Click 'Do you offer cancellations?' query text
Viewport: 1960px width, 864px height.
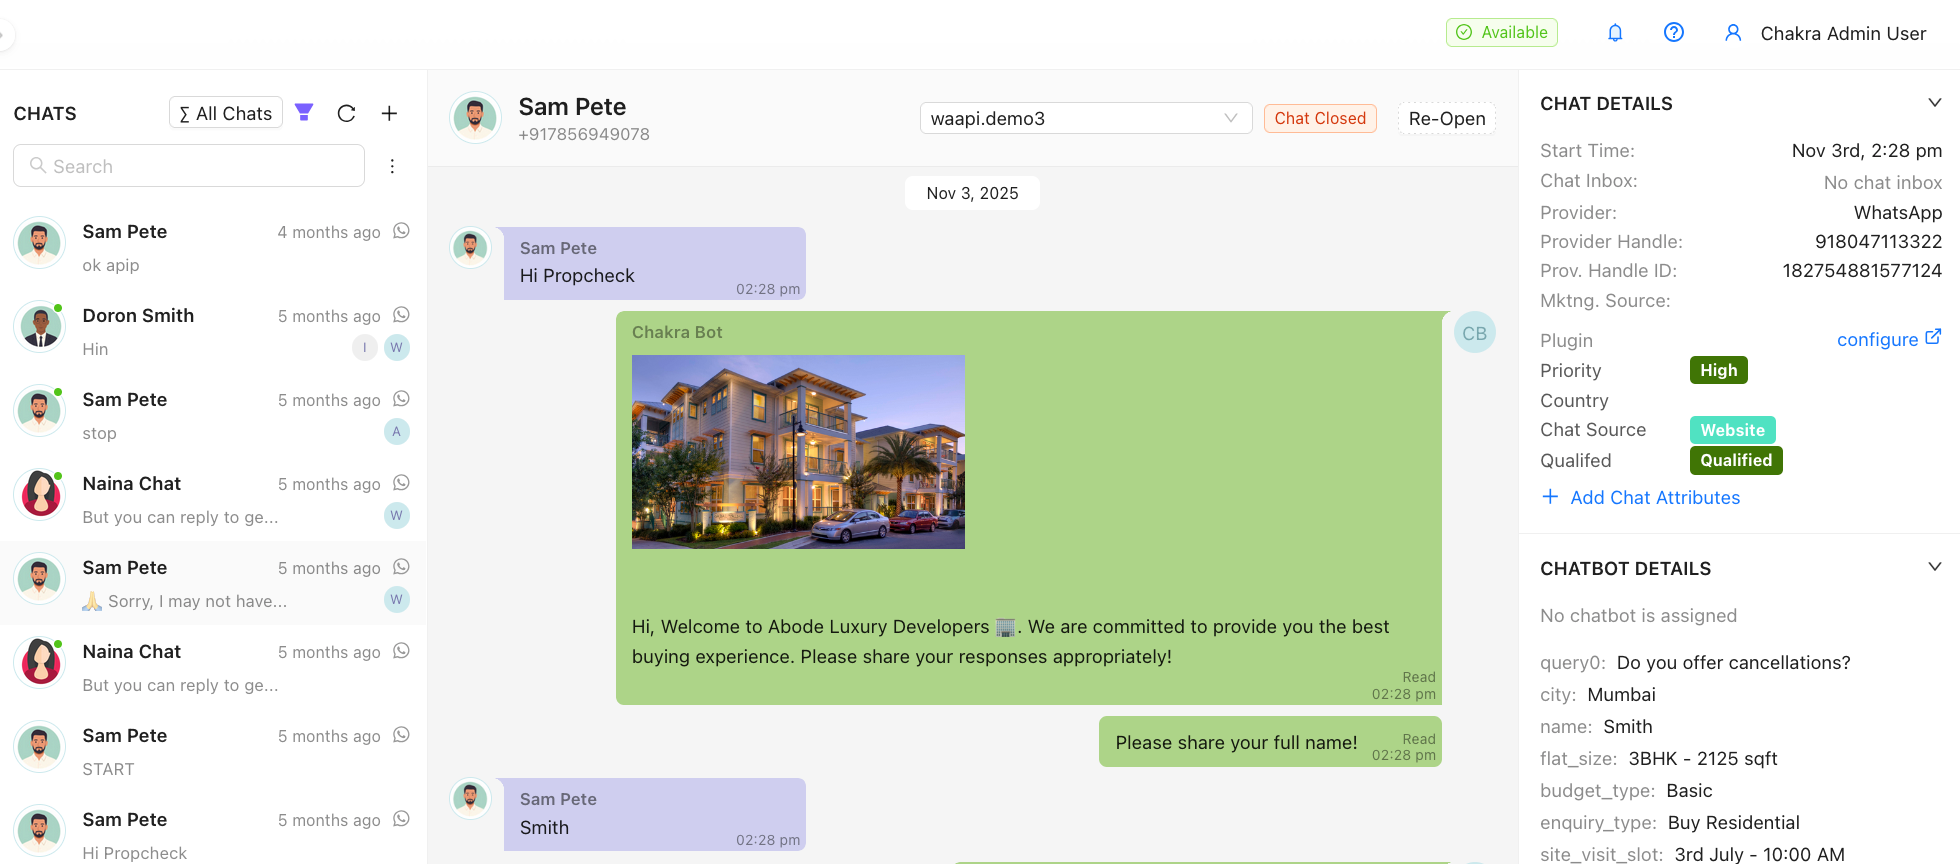click(x=1734, y=662)
